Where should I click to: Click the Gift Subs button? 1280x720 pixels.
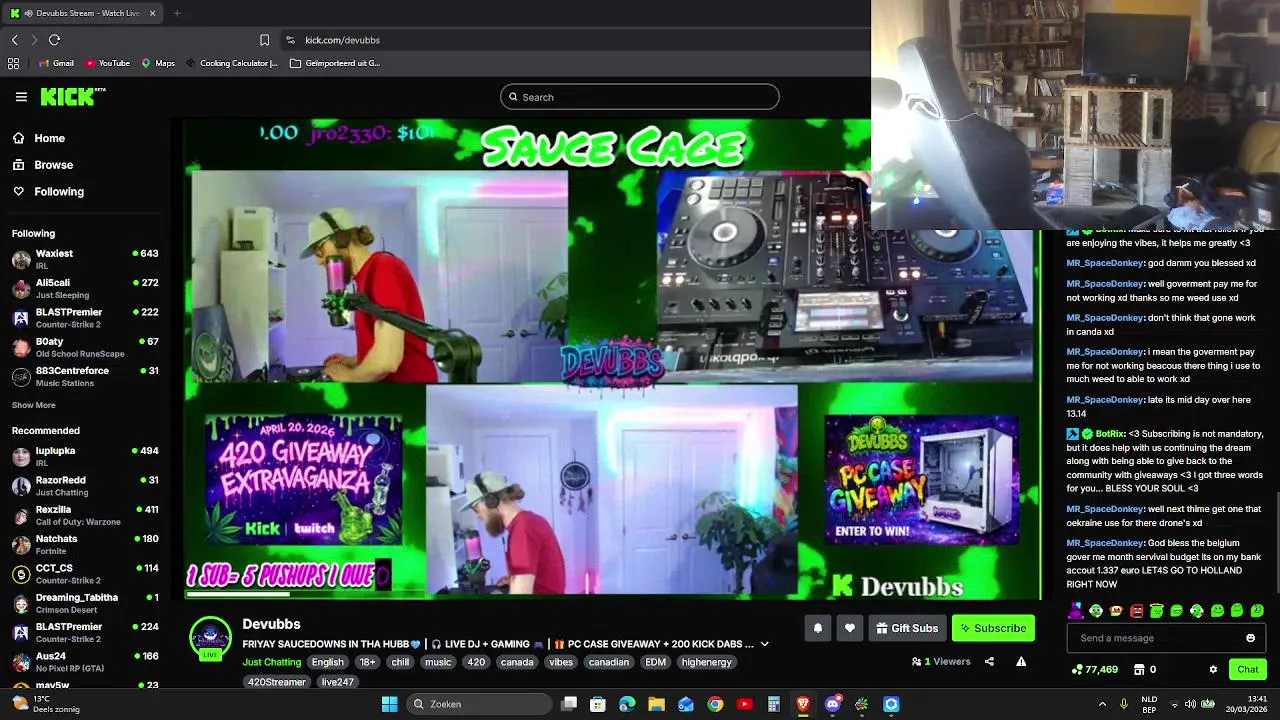pyautogui.click(x=907, y=628)
